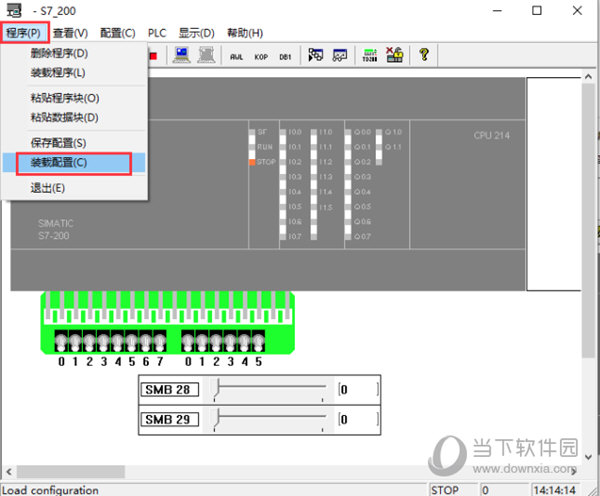Click the SMB 28 value field
Screen dimensions: 600x496
pos(359,390)
